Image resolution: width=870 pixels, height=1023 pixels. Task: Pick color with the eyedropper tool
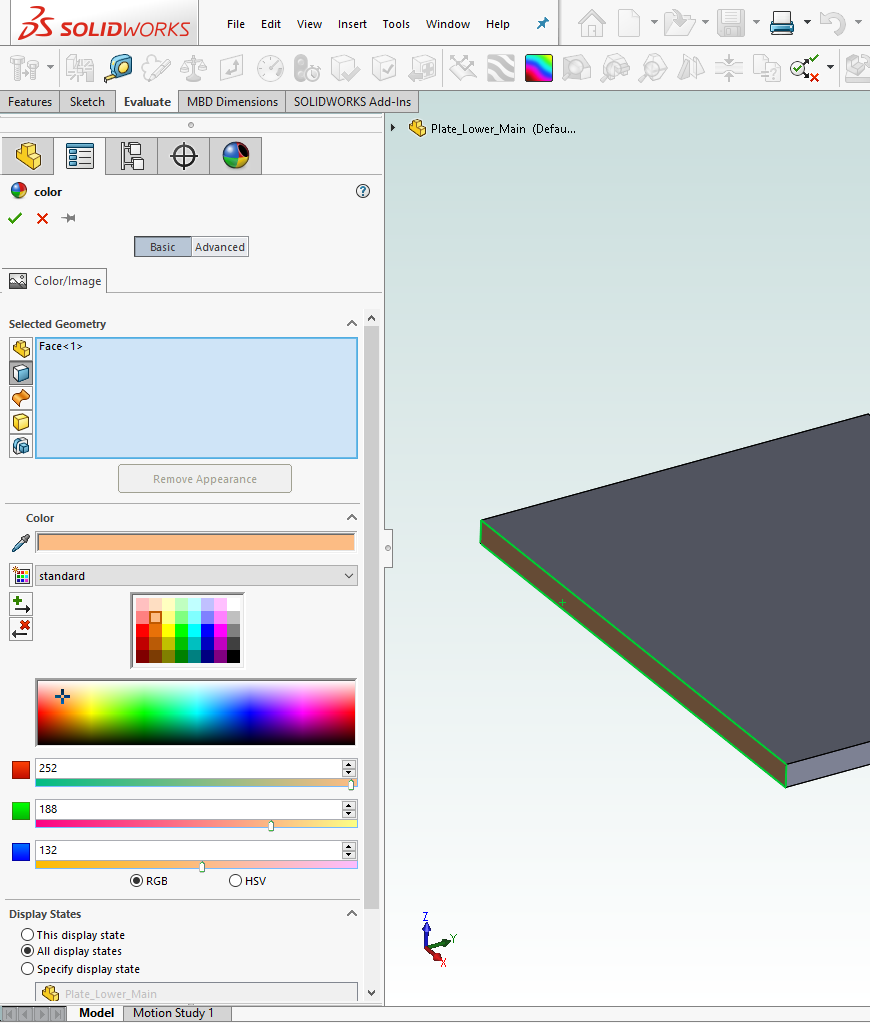pos(21,543)
